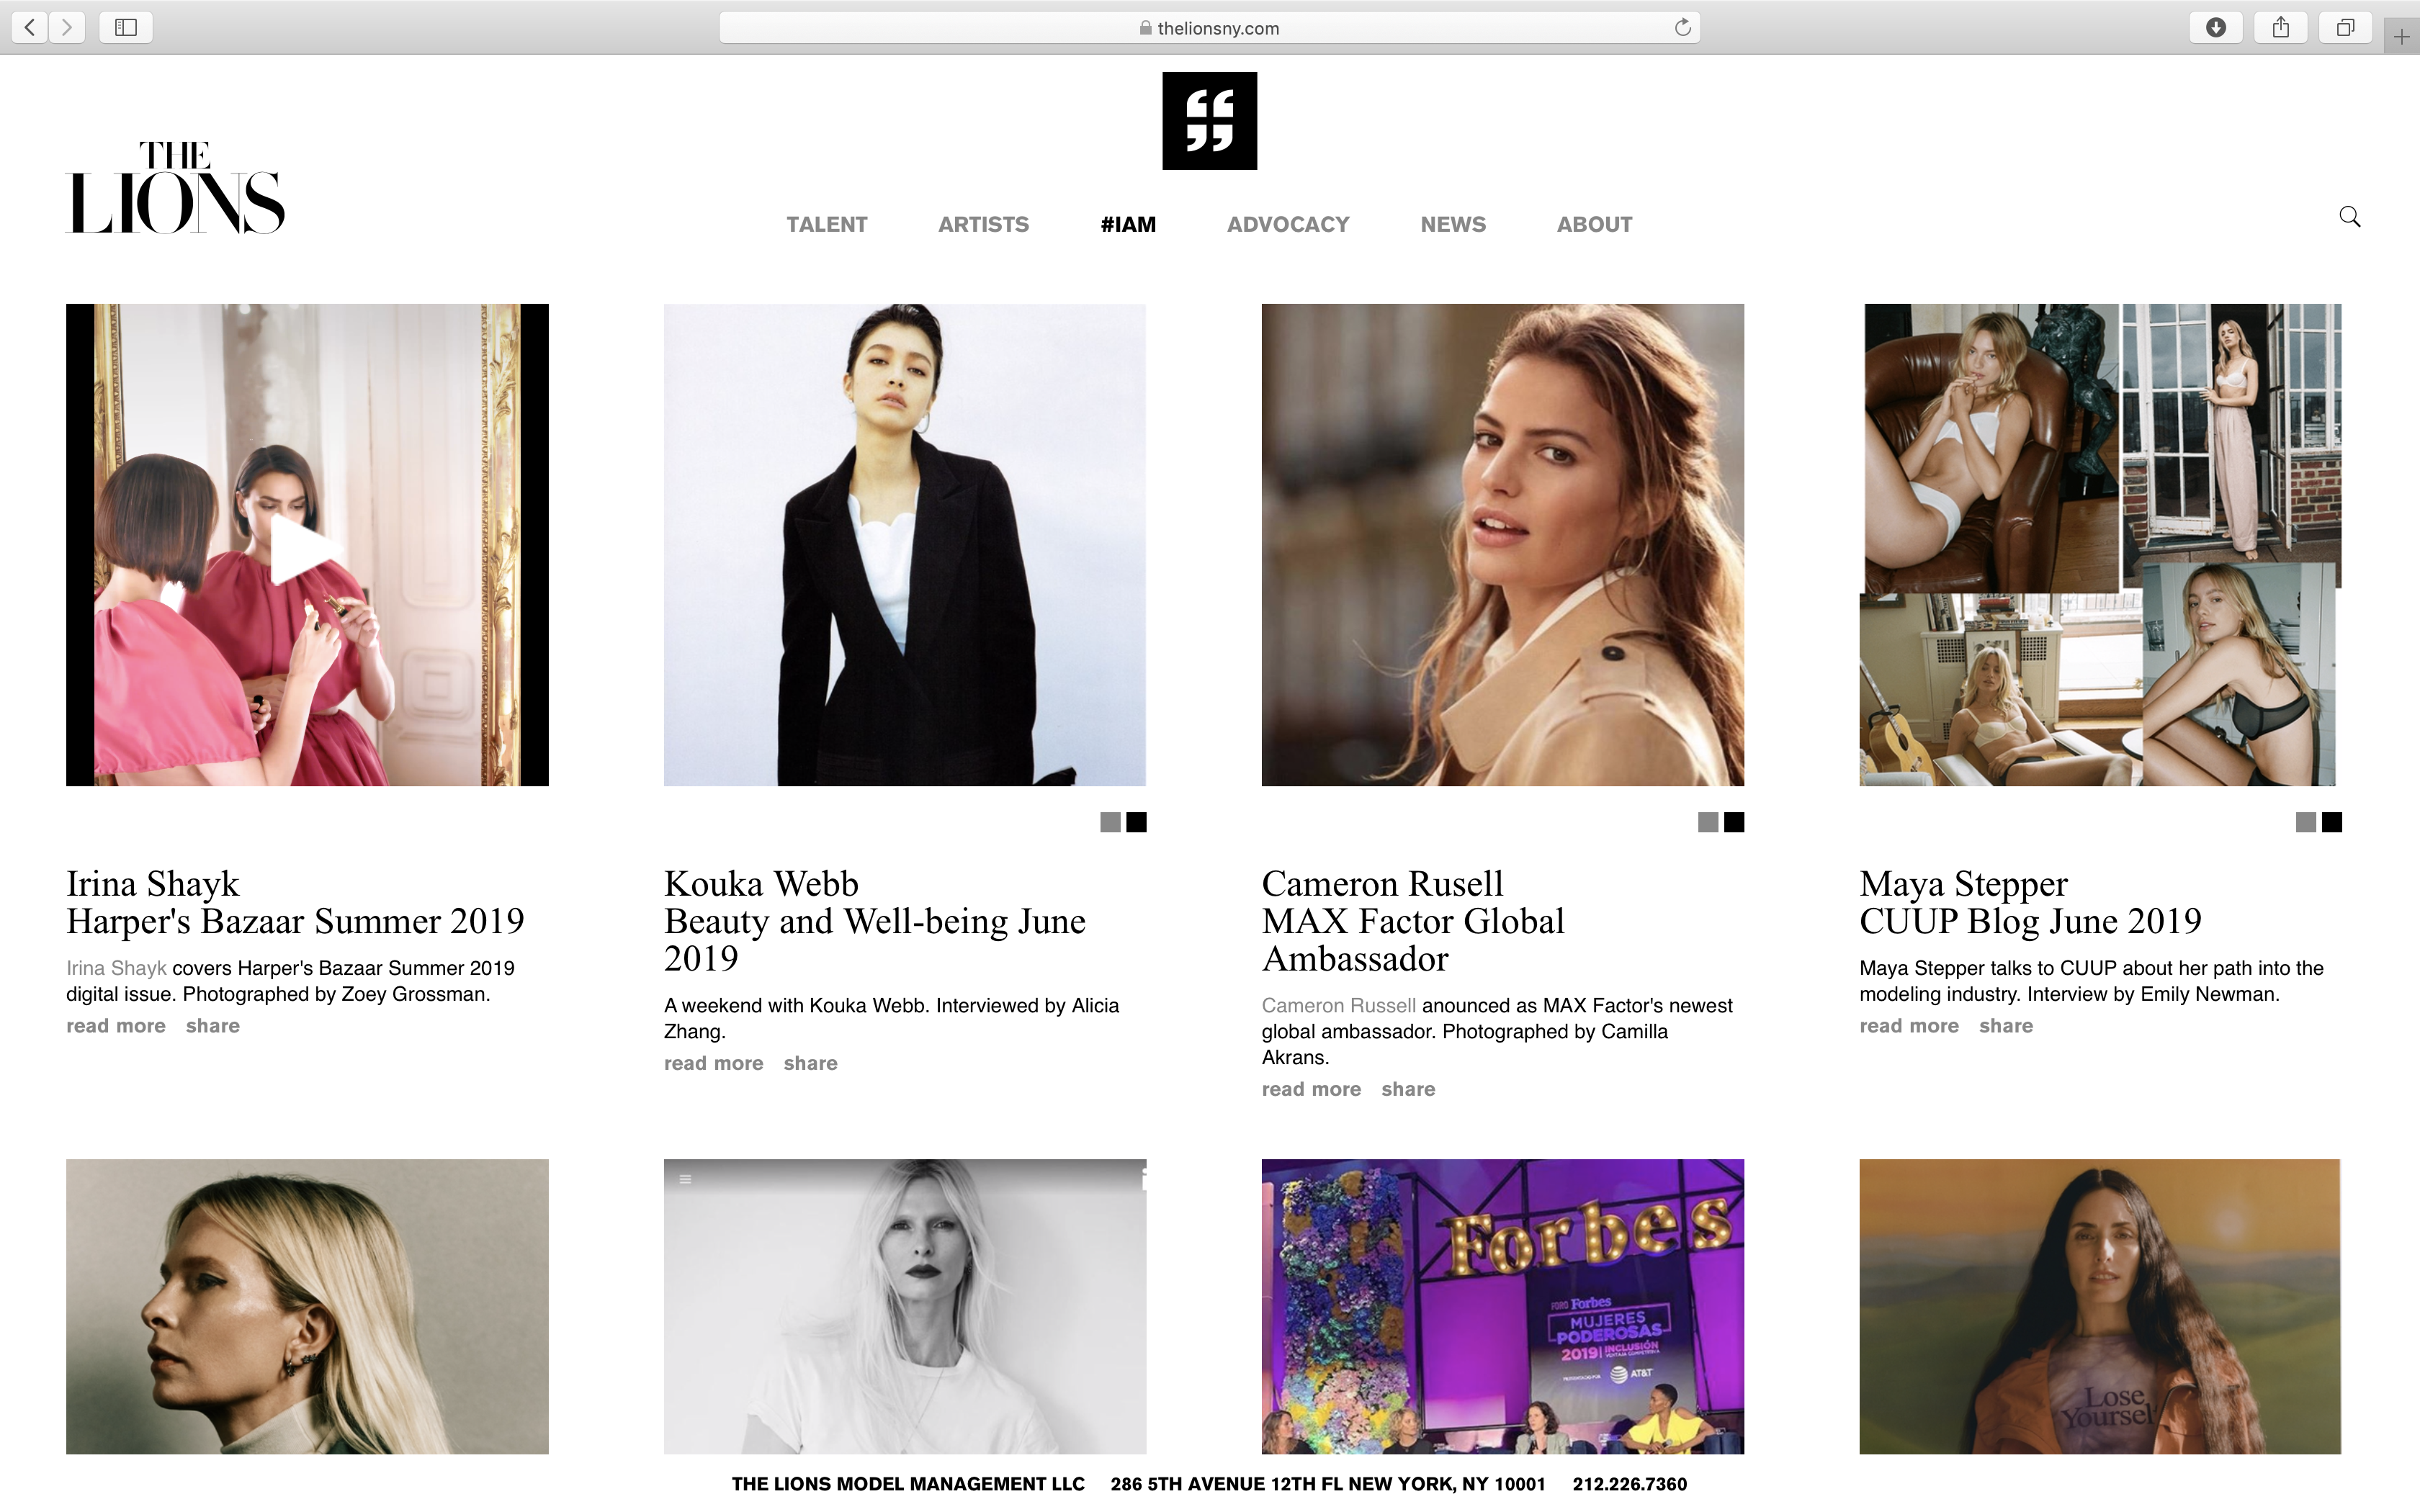Click the quotation-mark logo above the navigation

click(x=1209, y=120)
